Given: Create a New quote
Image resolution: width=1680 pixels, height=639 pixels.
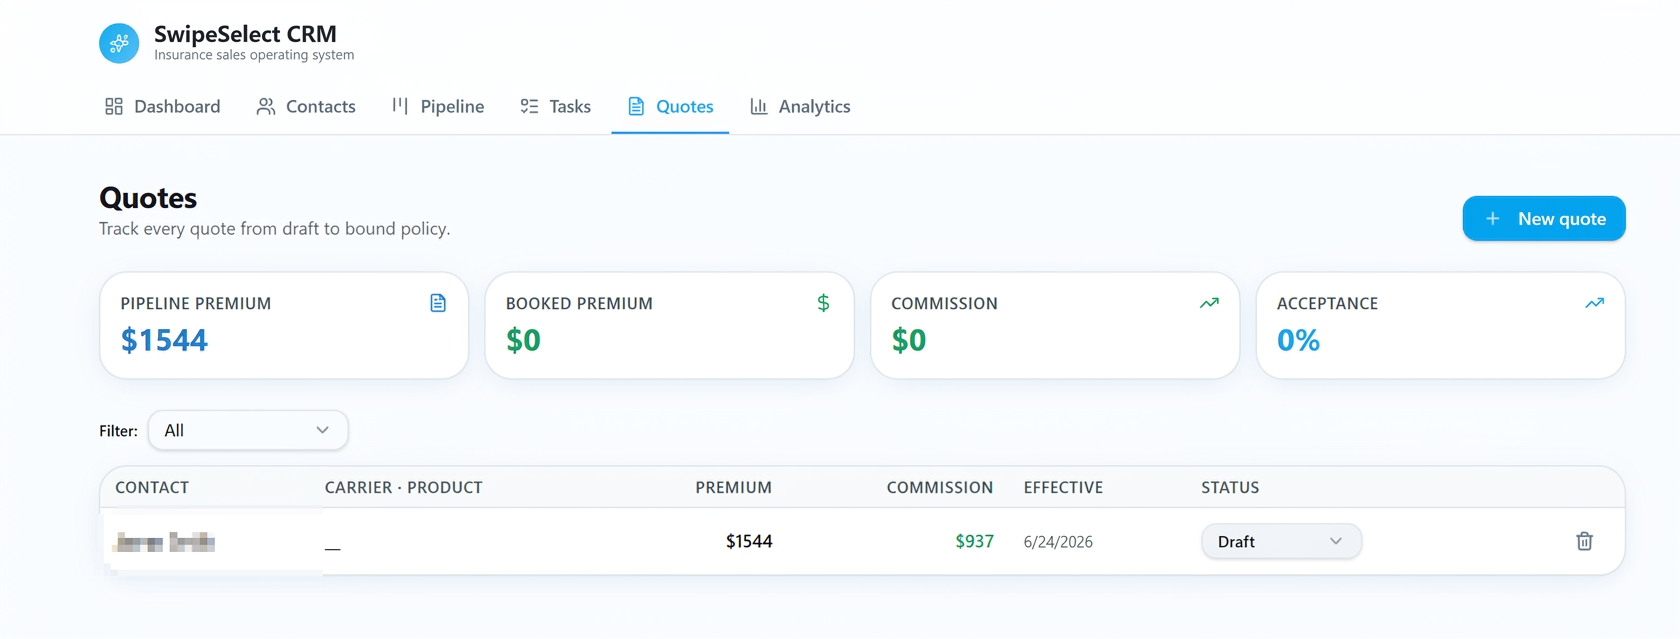Looking at the screenshot, I should click(1544, 218).
